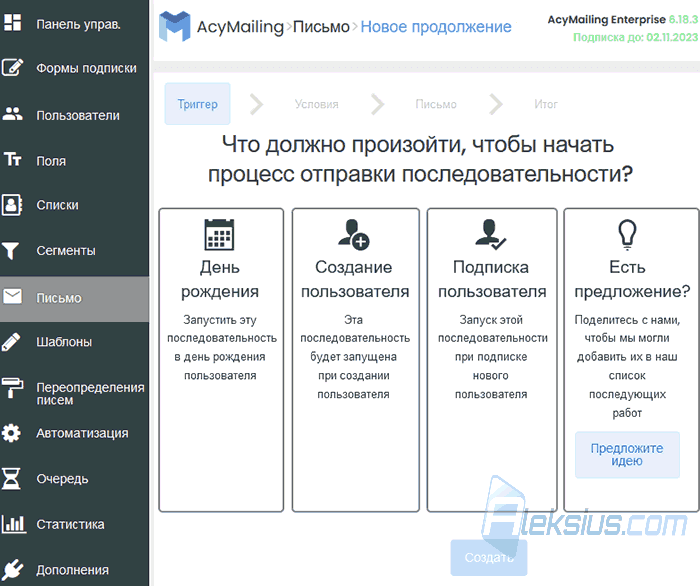Click the Статистика bar-chart icon
Viewport: 700px width, 586px height.
(13, 524)
